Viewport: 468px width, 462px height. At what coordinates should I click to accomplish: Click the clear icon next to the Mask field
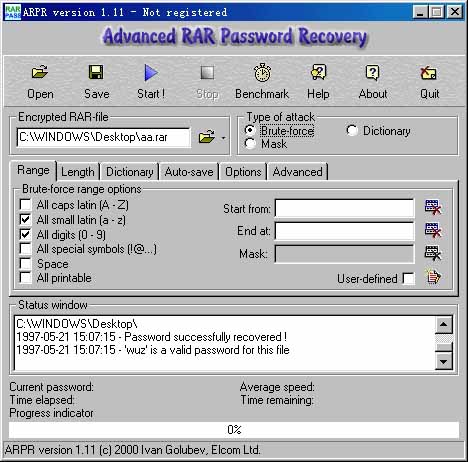[433, 253]
